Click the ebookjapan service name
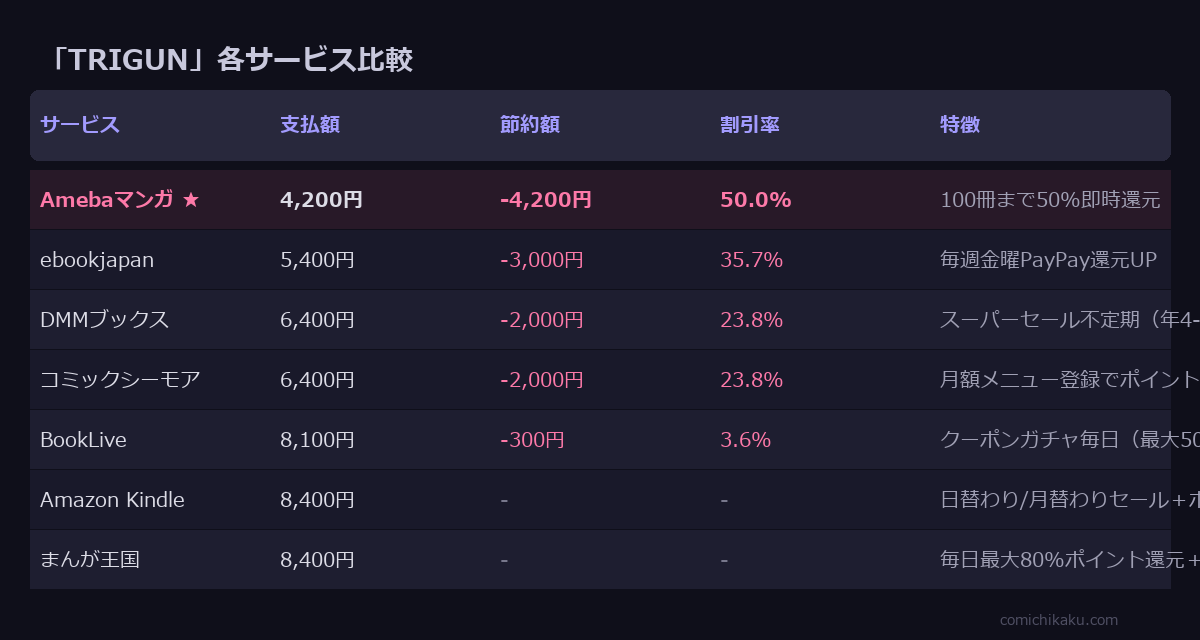 (97, 260)
